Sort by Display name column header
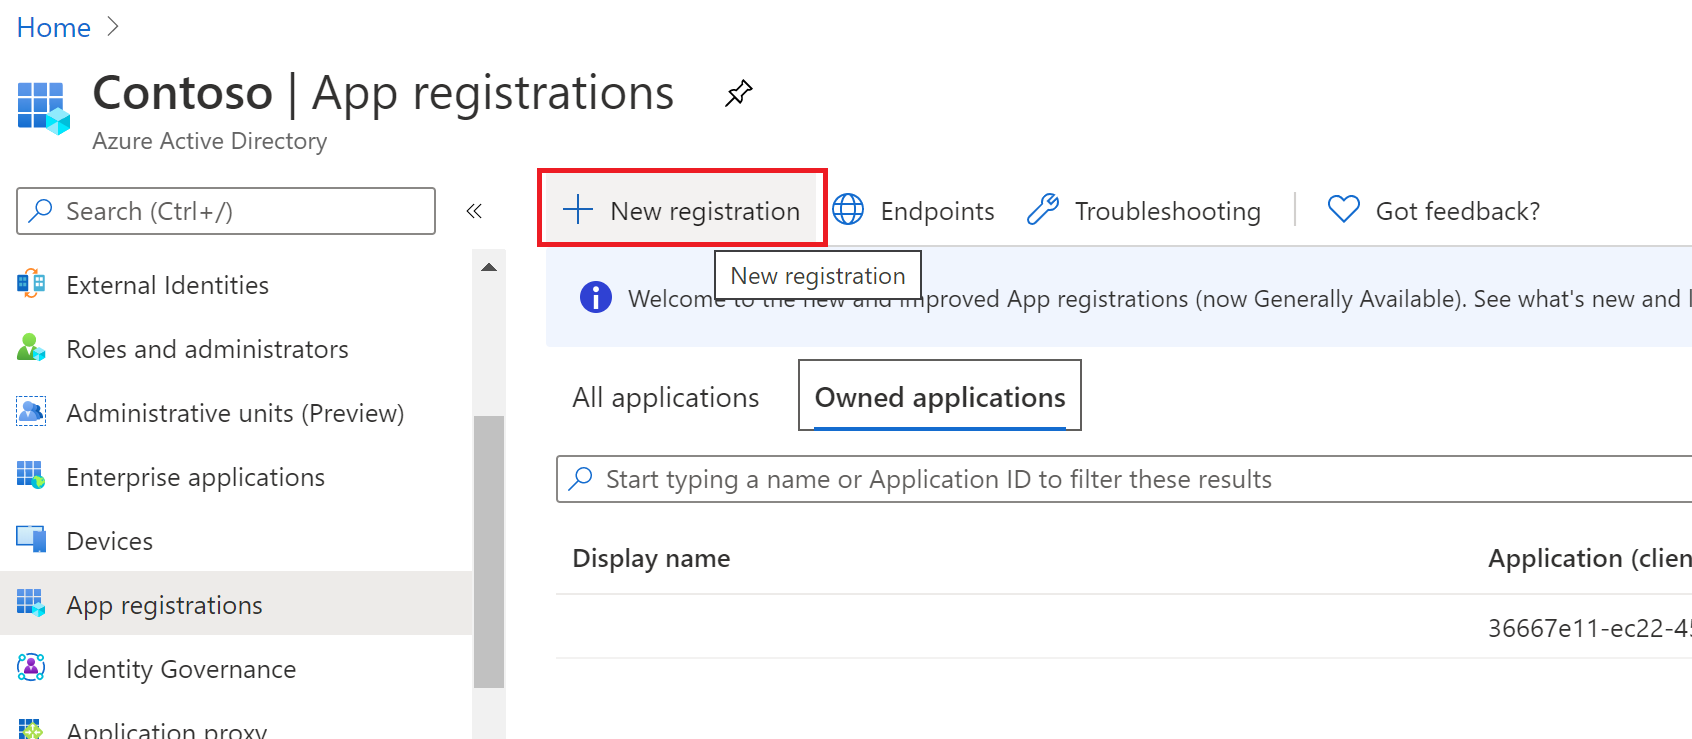 (x=651, y=559)
